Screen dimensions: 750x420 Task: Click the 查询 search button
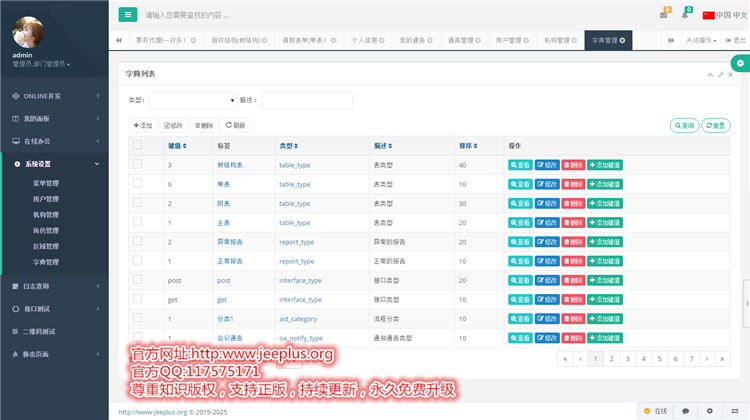click(x=684, y=125)
